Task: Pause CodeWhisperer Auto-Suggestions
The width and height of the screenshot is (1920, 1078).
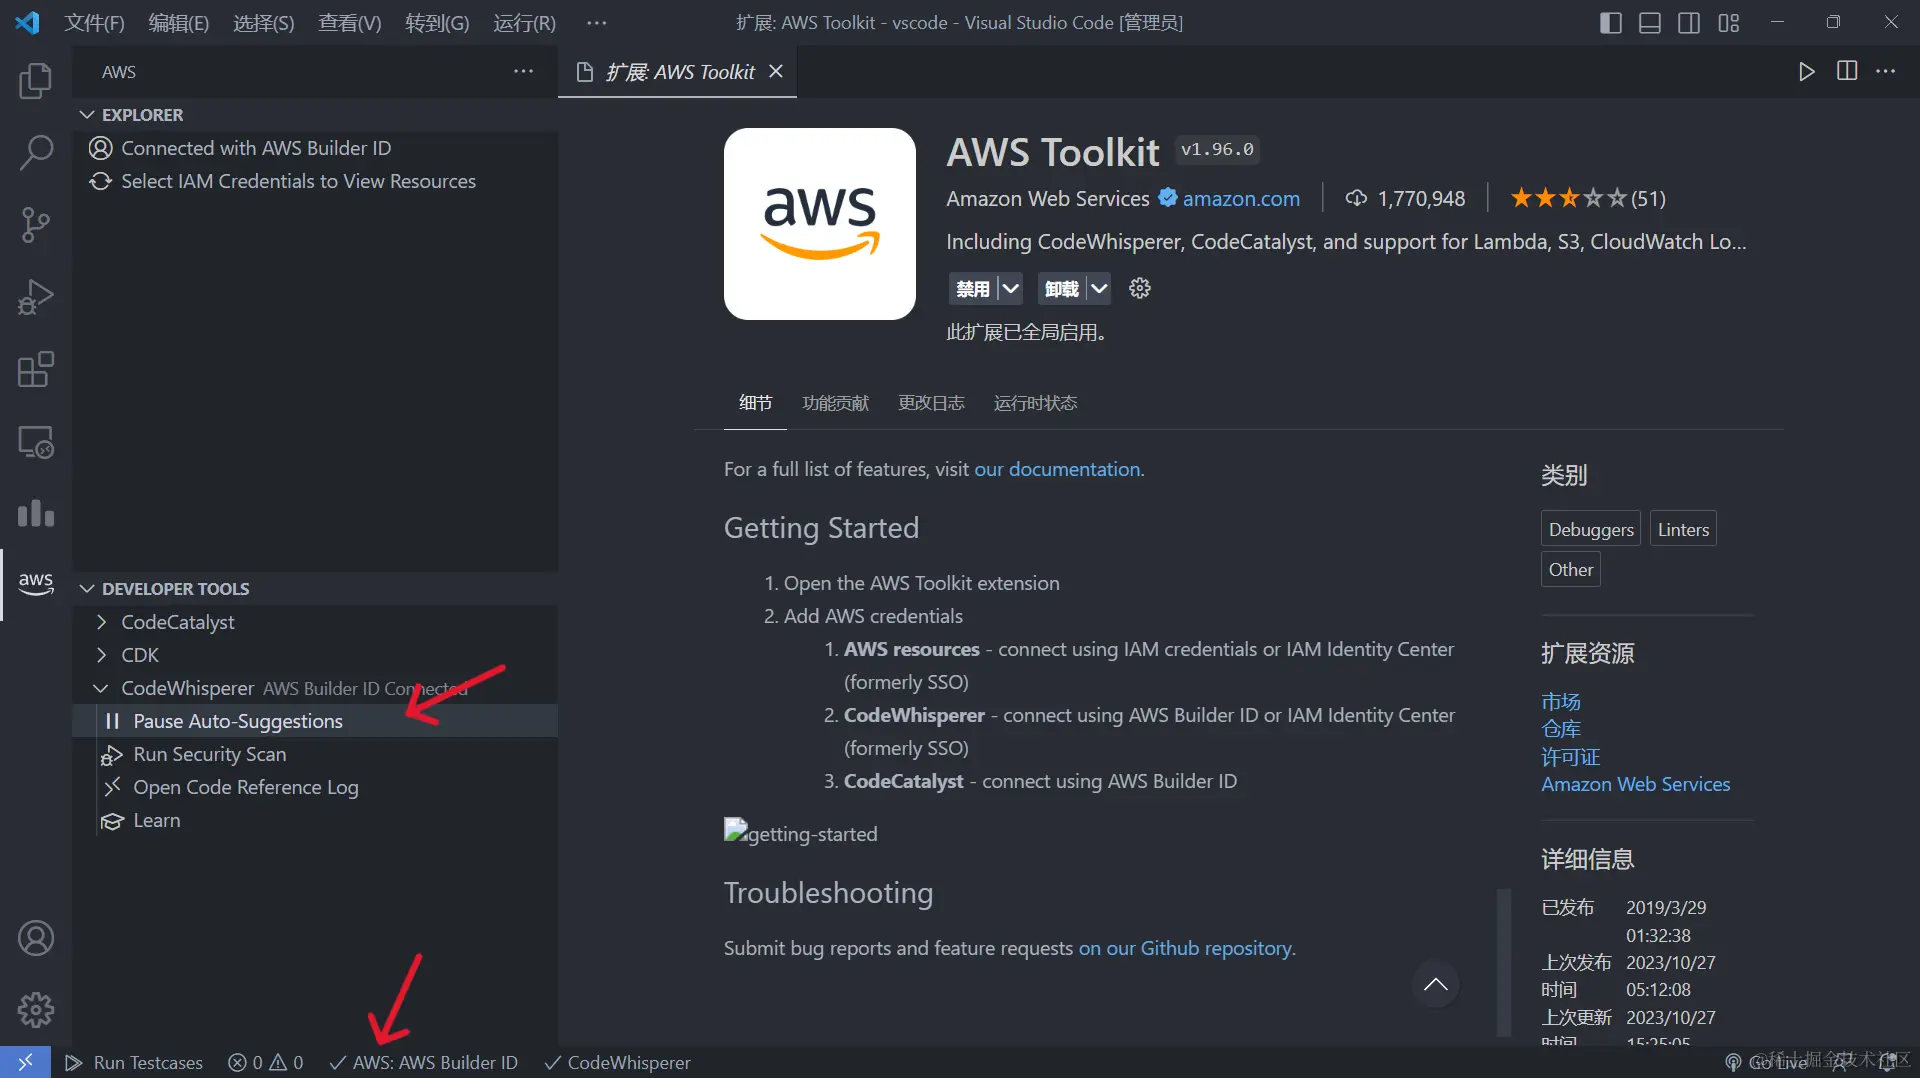Action: tap(315, 721)
